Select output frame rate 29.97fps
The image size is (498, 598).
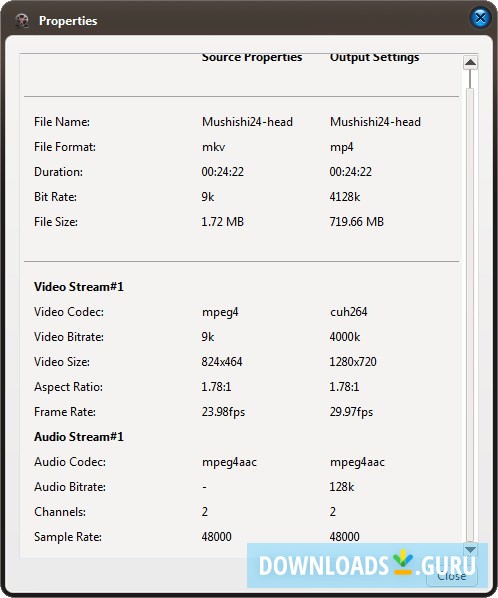pos(351,412)
